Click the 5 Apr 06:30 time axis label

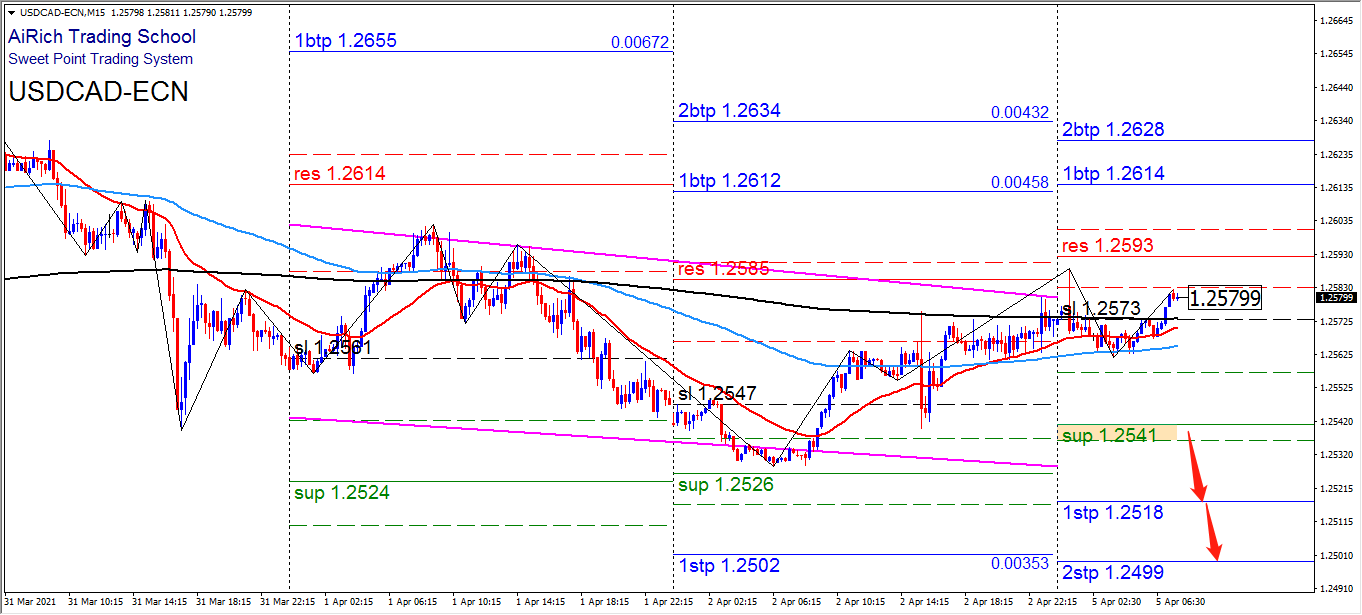[1183, 603]
